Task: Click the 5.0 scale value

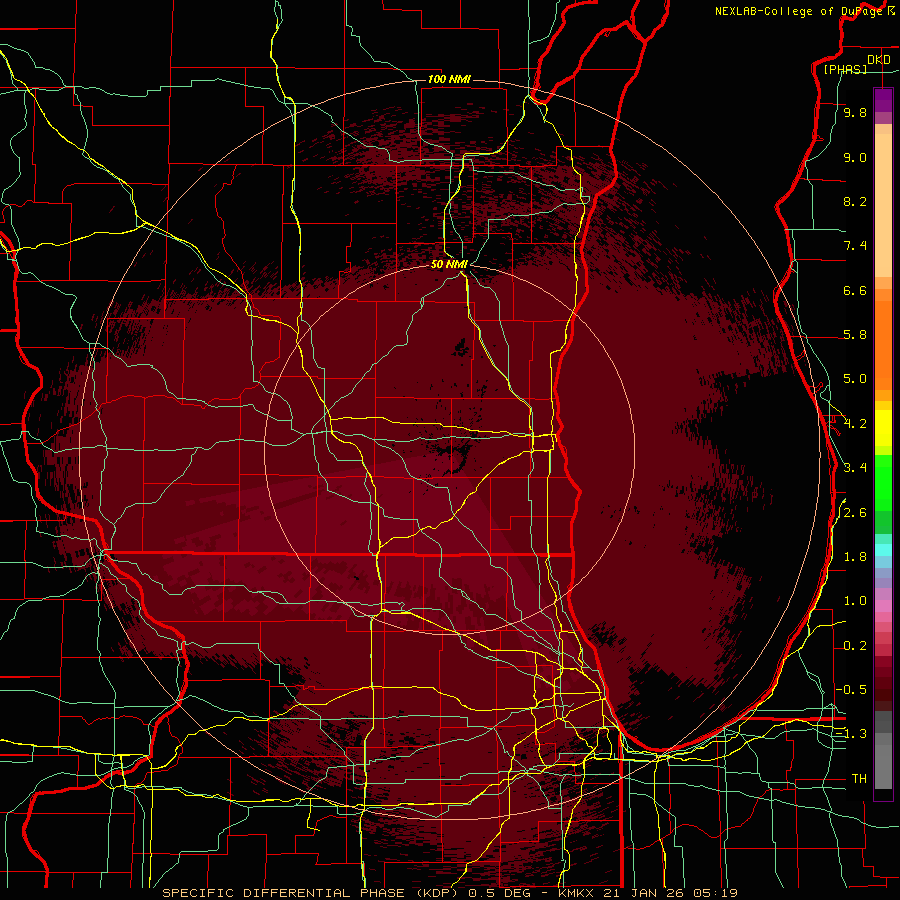Action: 855,379
